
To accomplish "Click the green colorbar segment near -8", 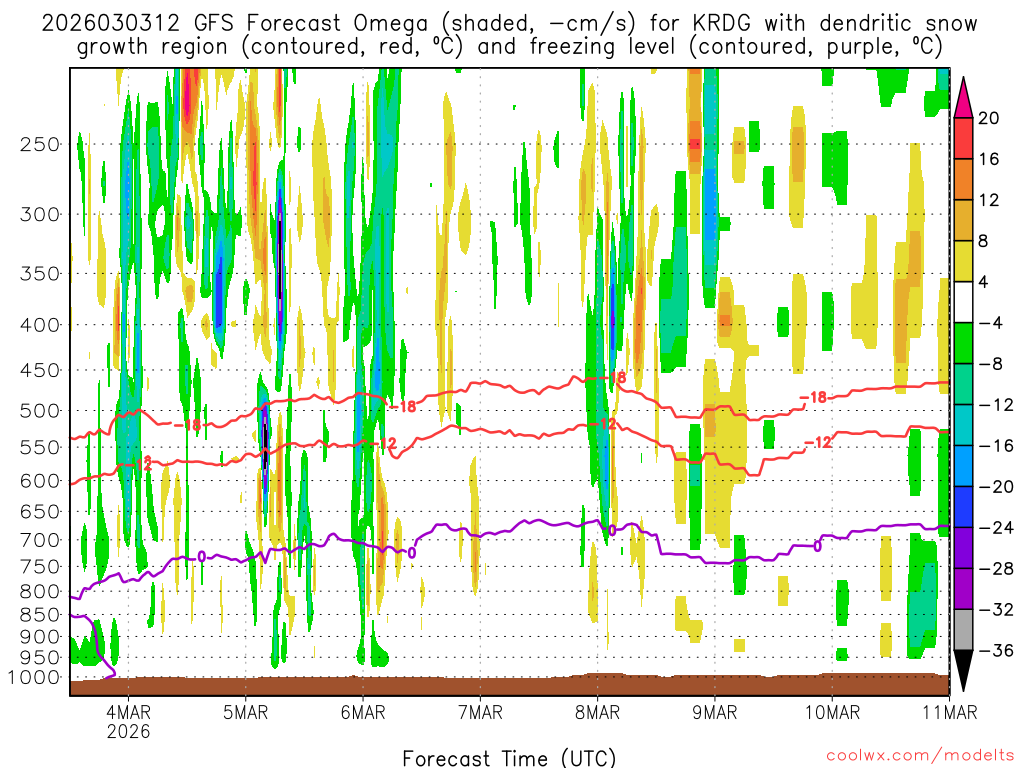I will (x=963, y=344).
